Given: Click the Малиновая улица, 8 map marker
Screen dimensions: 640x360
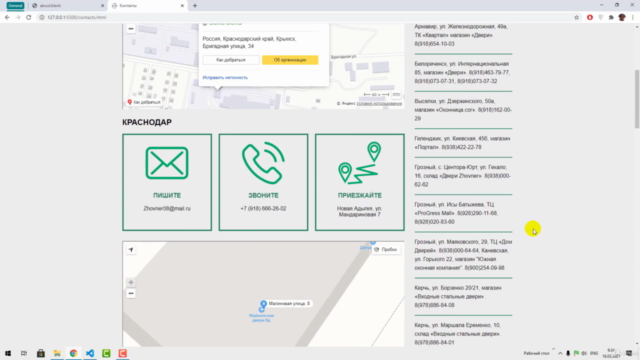Looking at the screenshot, I should click(263, 304).
